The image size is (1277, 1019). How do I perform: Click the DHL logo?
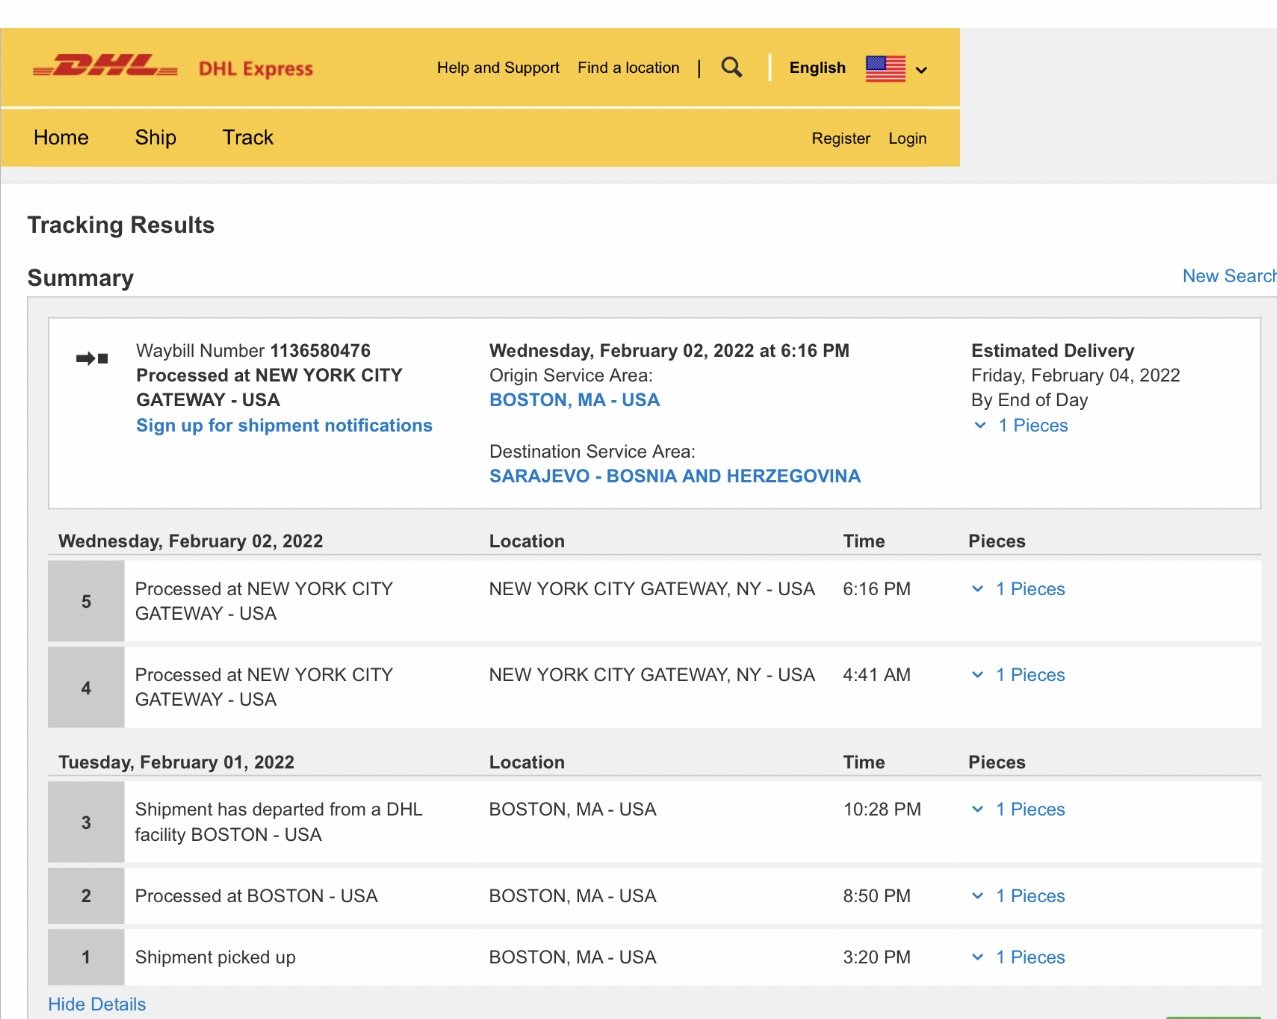tap(105, 67)
